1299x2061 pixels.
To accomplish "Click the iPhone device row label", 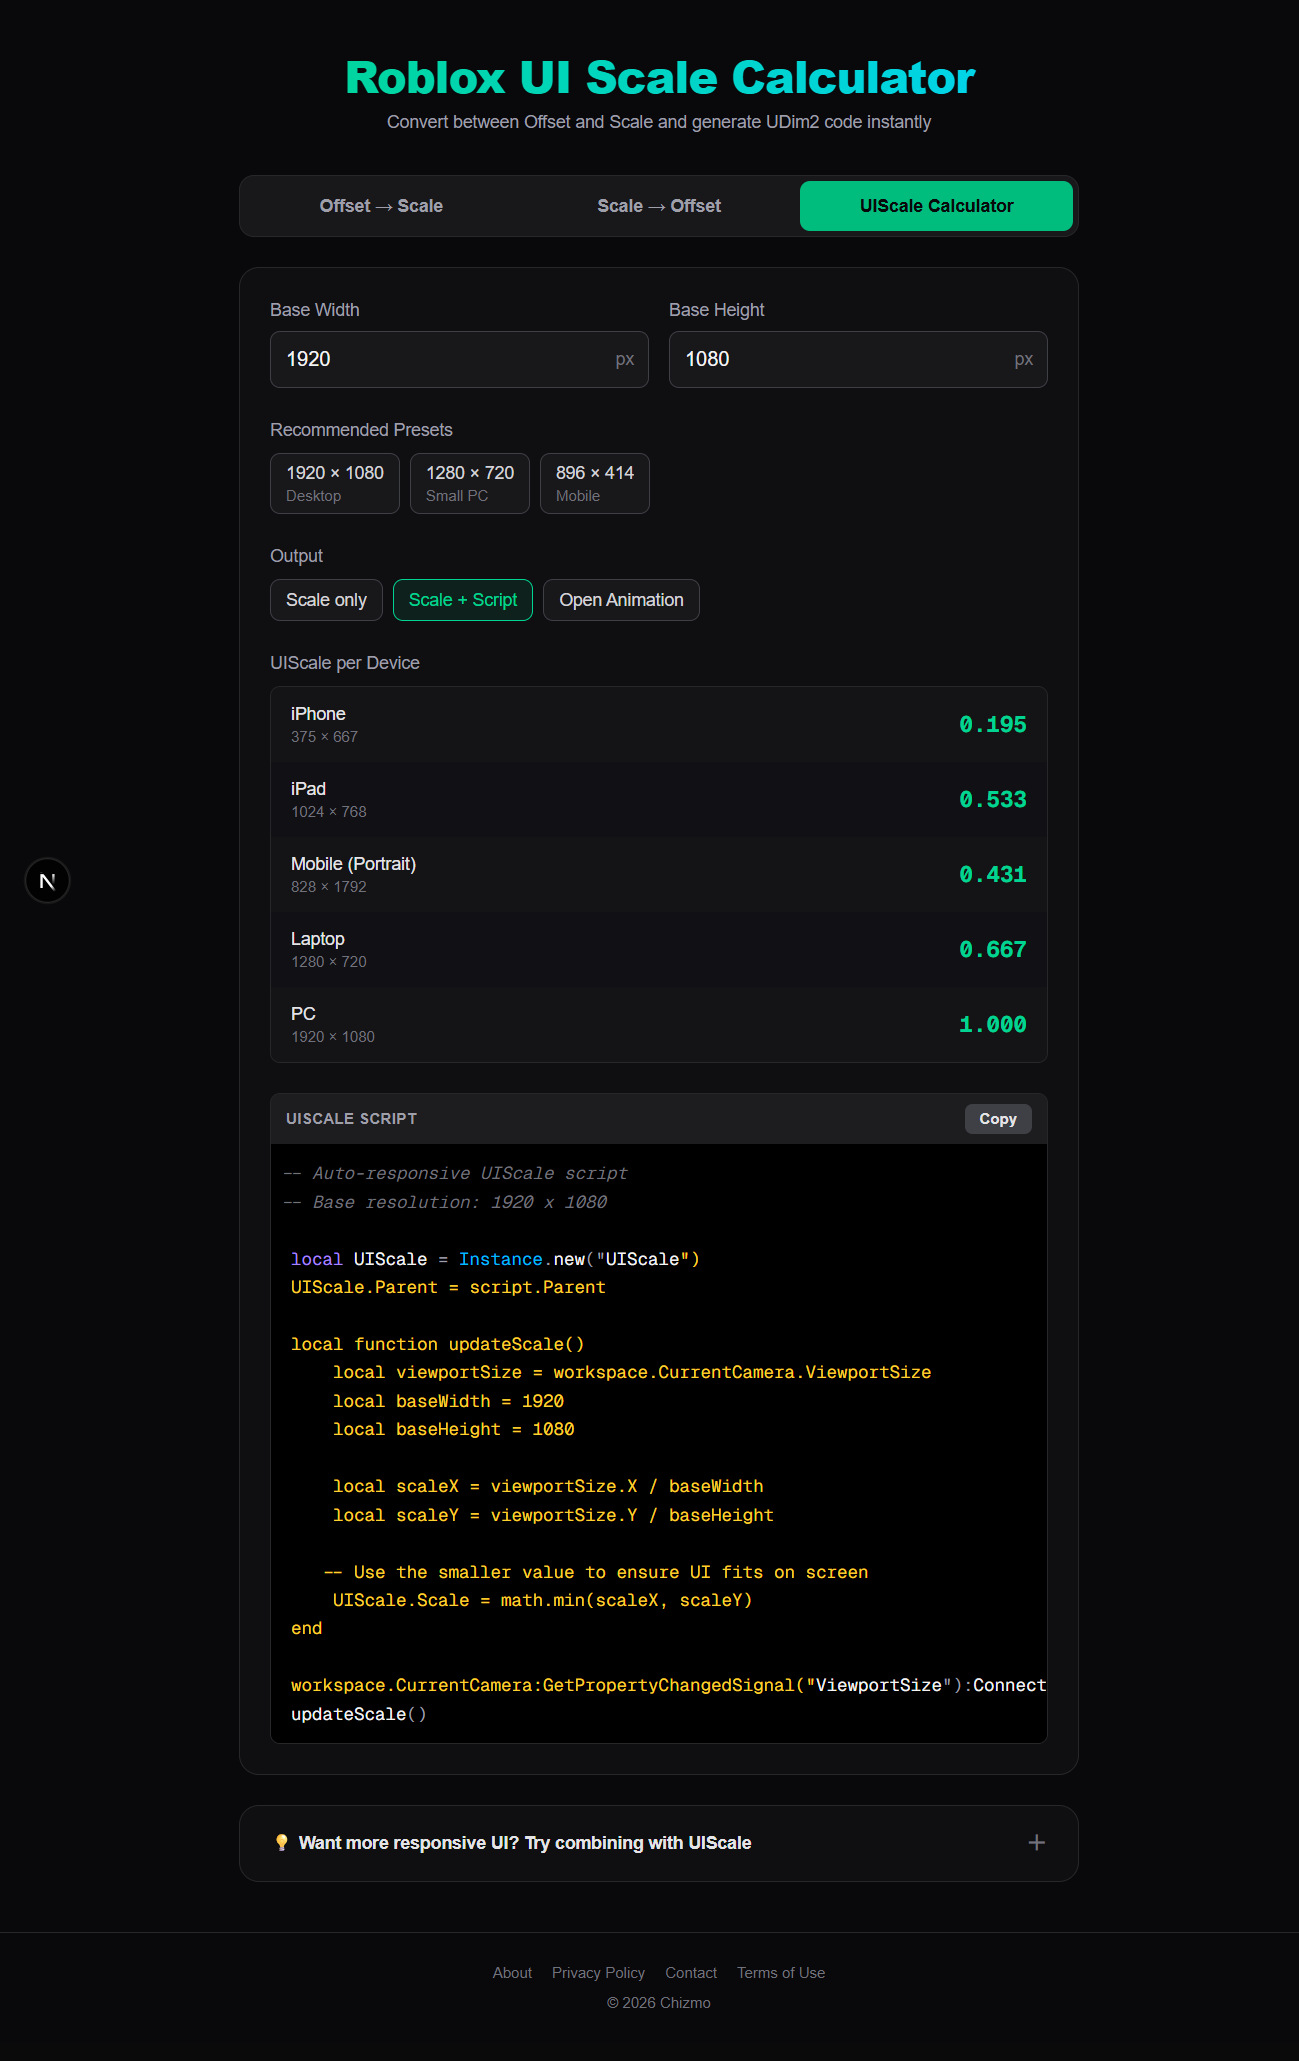I will tap(318, 714).
